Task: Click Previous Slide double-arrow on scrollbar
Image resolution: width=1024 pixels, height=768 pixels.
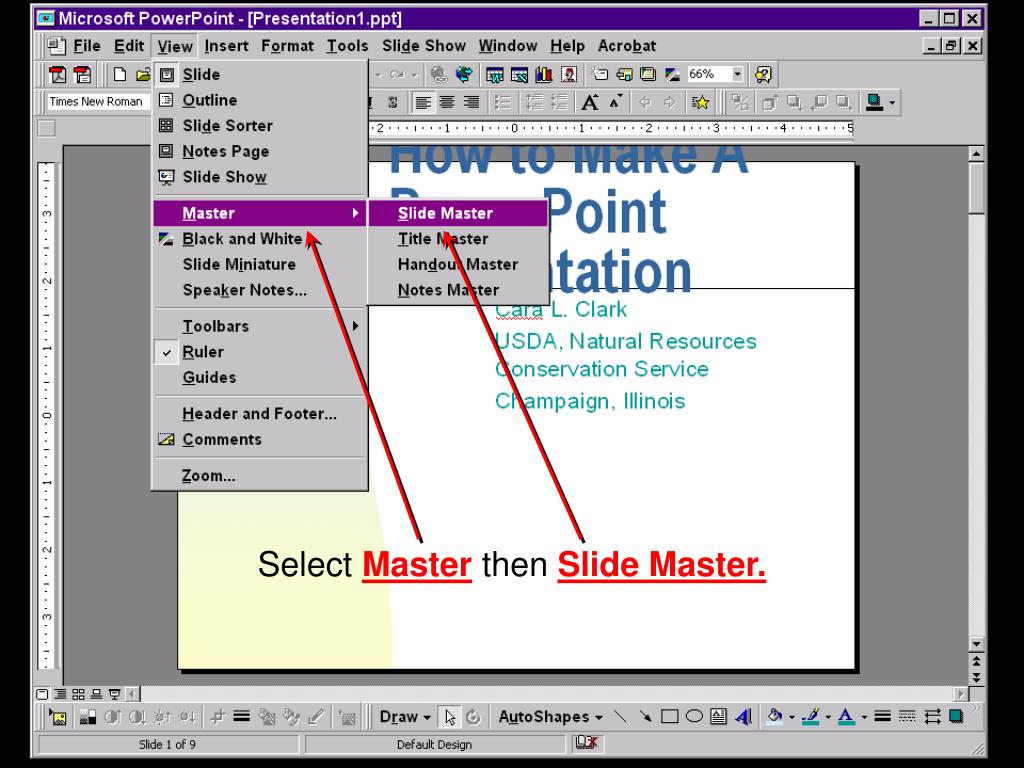Action: coord(976,662)
